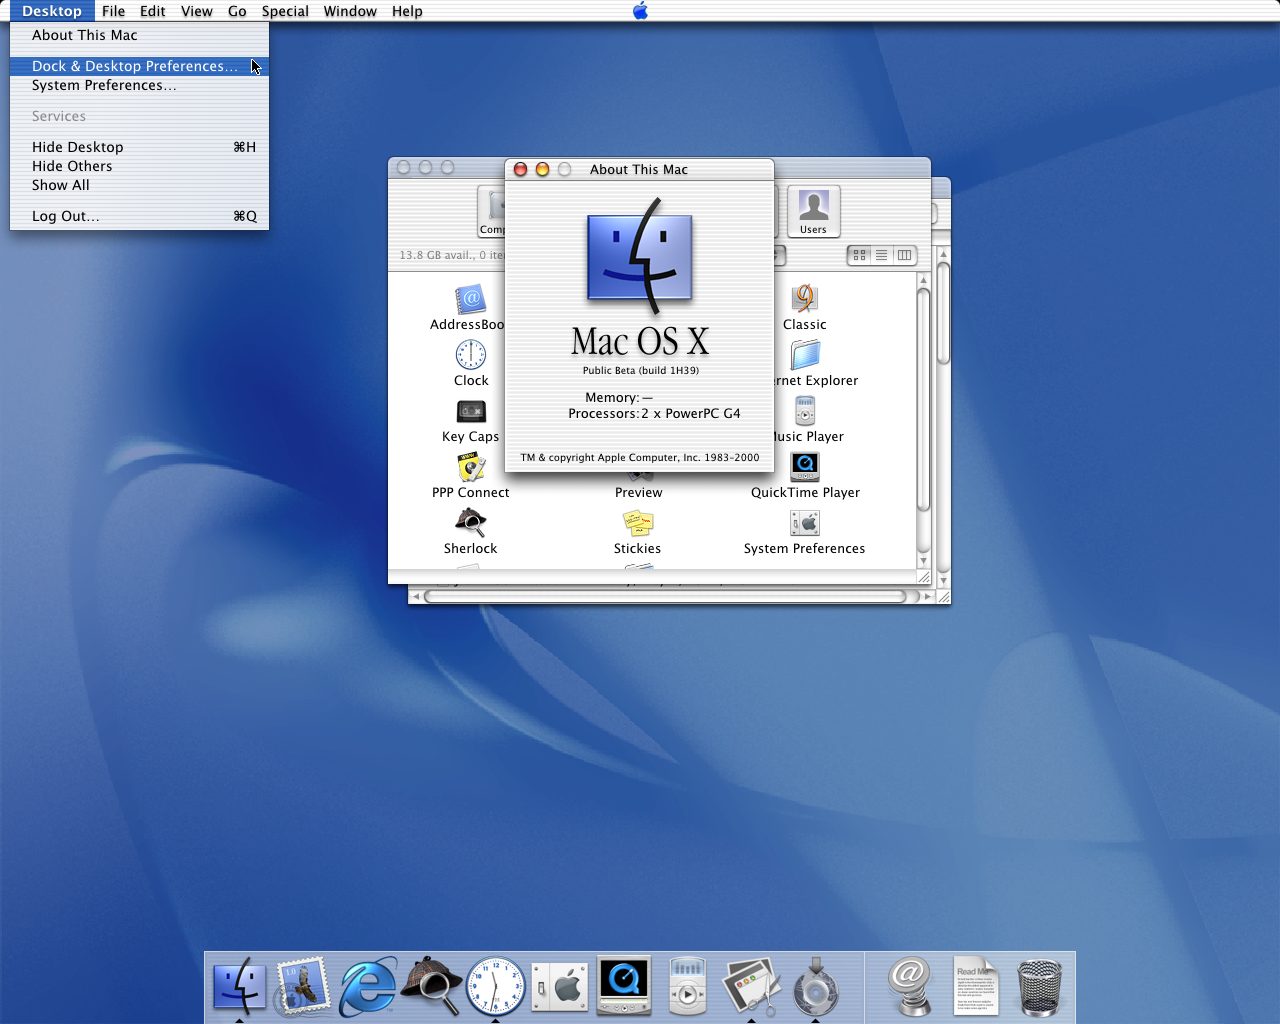Choose System Preferences… from the Desktop menu
This screenshot has width=1280, height=1024.
[x=139, y=85]
